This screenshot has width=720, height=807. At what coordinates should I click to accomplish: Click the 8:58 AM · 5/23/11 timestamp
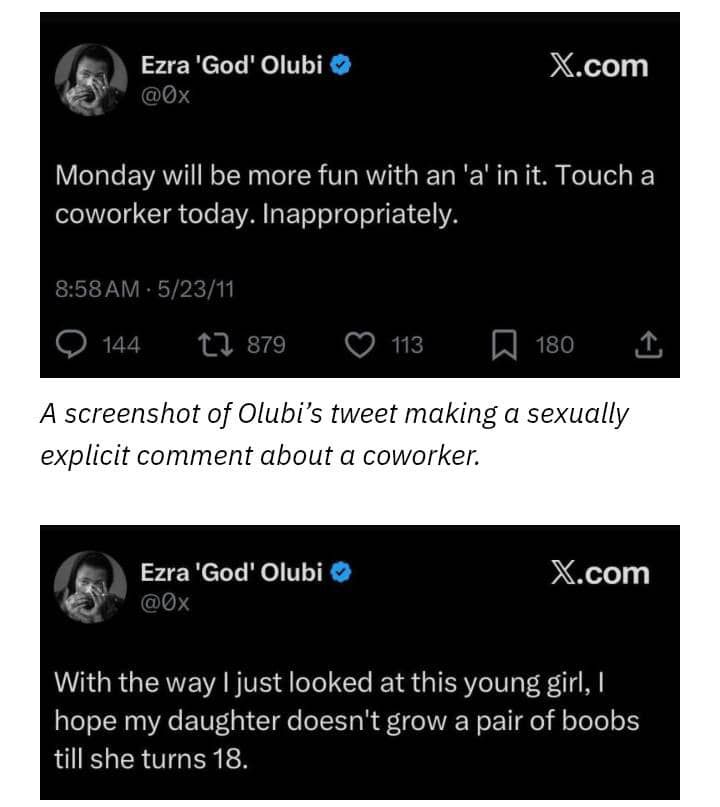point(144,291)
